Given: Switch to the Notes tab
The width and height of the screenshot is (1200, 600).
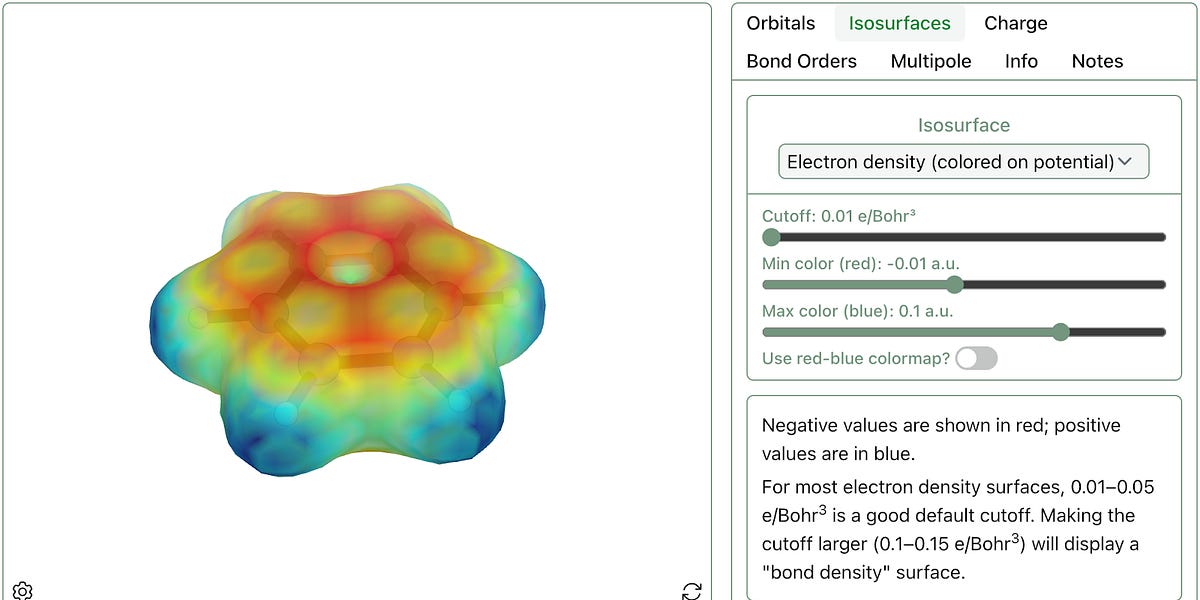Looking at the screenshot, I should point(1096,61).
